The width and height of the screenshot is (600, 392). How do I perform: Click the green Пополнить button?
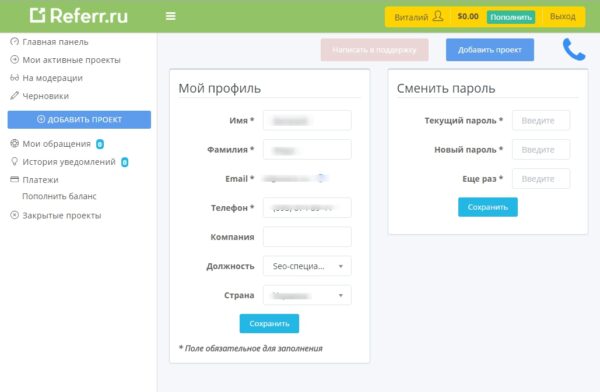(x=511, y=17)
